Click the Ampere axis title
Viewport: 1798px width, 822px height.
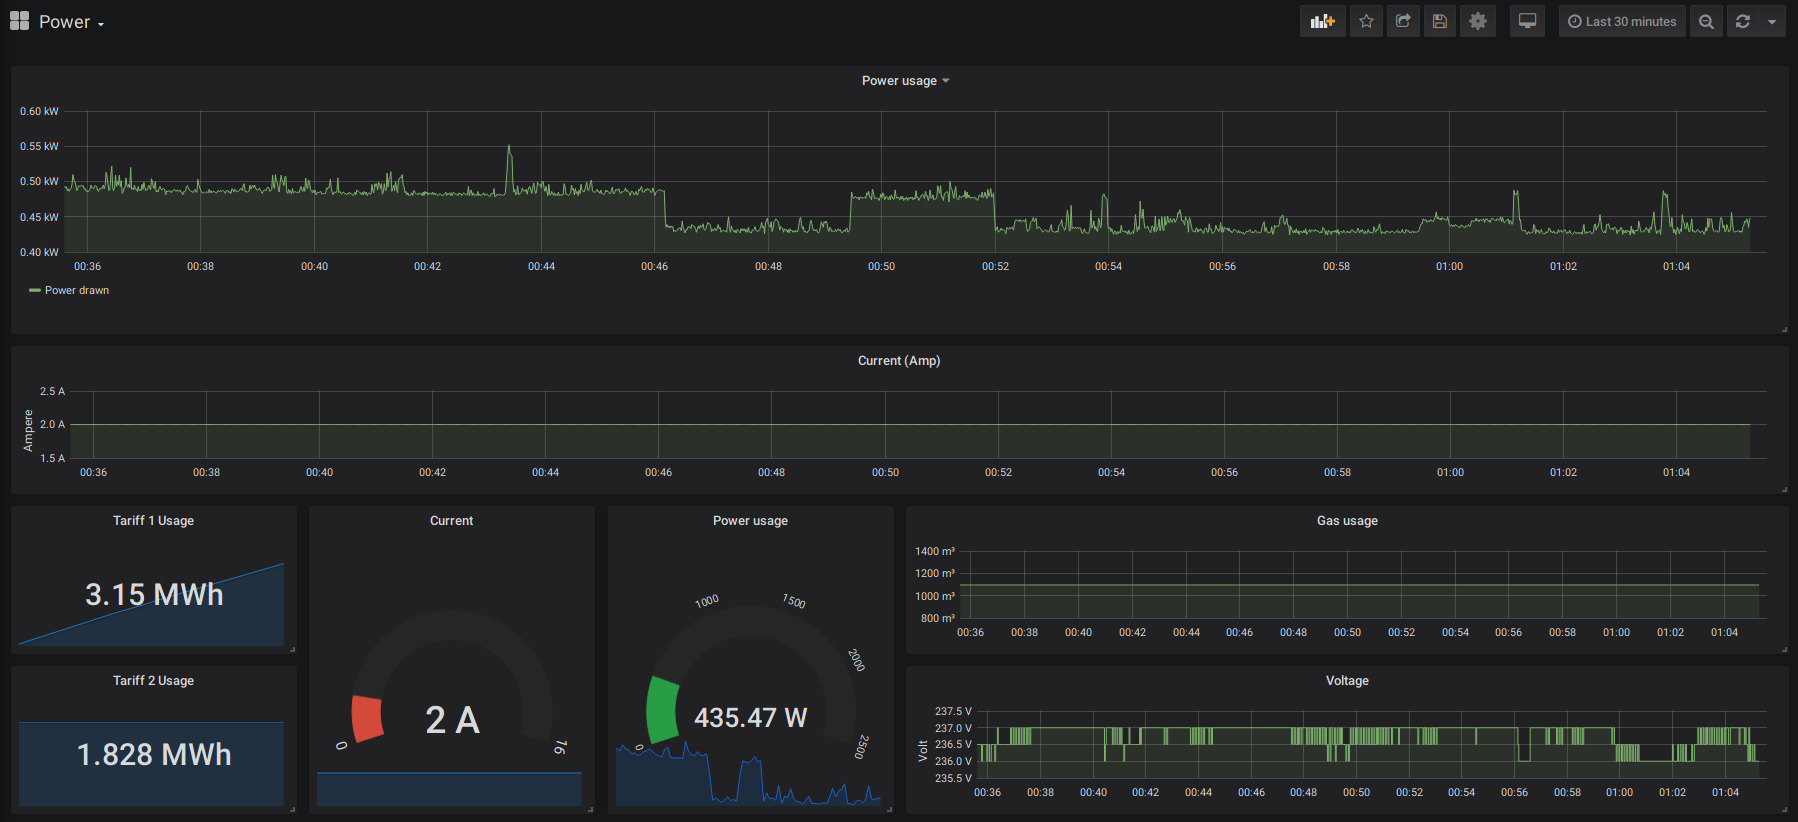28,431
